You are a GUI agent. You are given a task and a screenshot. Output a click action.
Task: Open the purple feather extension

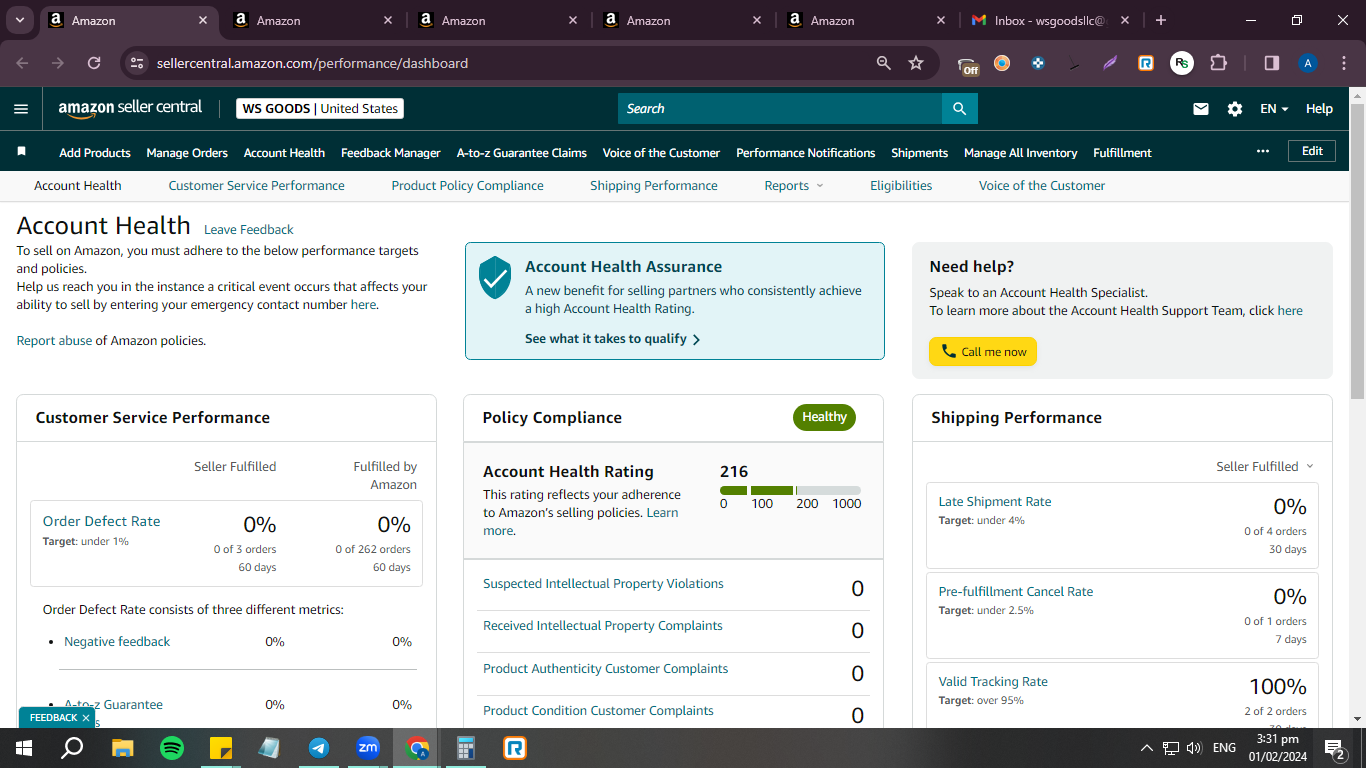tap(1110, 63)
